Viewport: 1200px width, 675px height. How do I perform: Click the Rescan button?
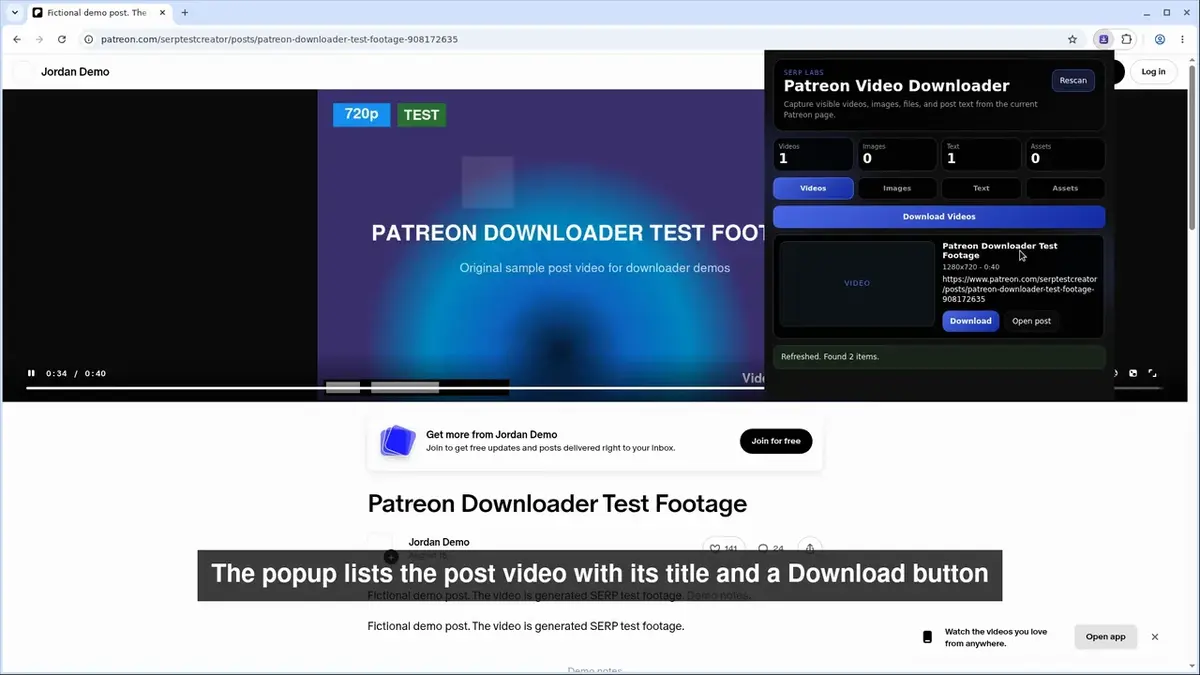pos(1073,80)
